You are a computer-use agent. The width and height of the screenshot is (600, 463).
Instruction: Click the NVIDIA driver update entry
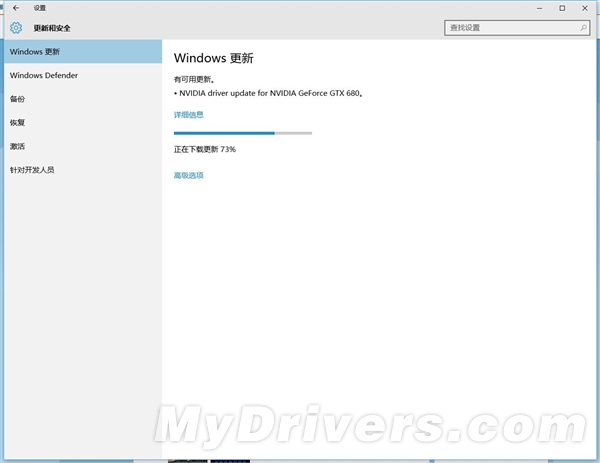coord(268,93)
